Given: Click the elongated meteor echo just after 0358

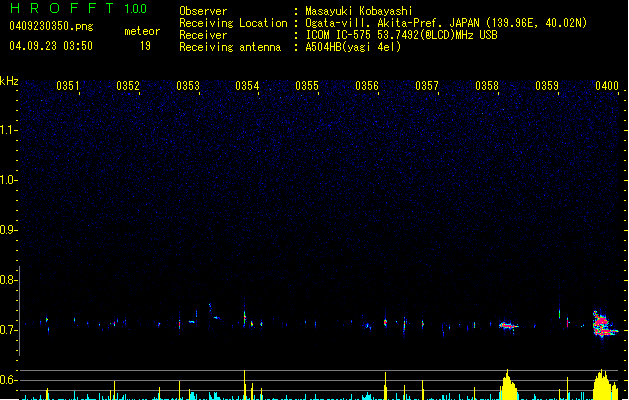Looking at the screenshot, I should click(x=508, y=326).
